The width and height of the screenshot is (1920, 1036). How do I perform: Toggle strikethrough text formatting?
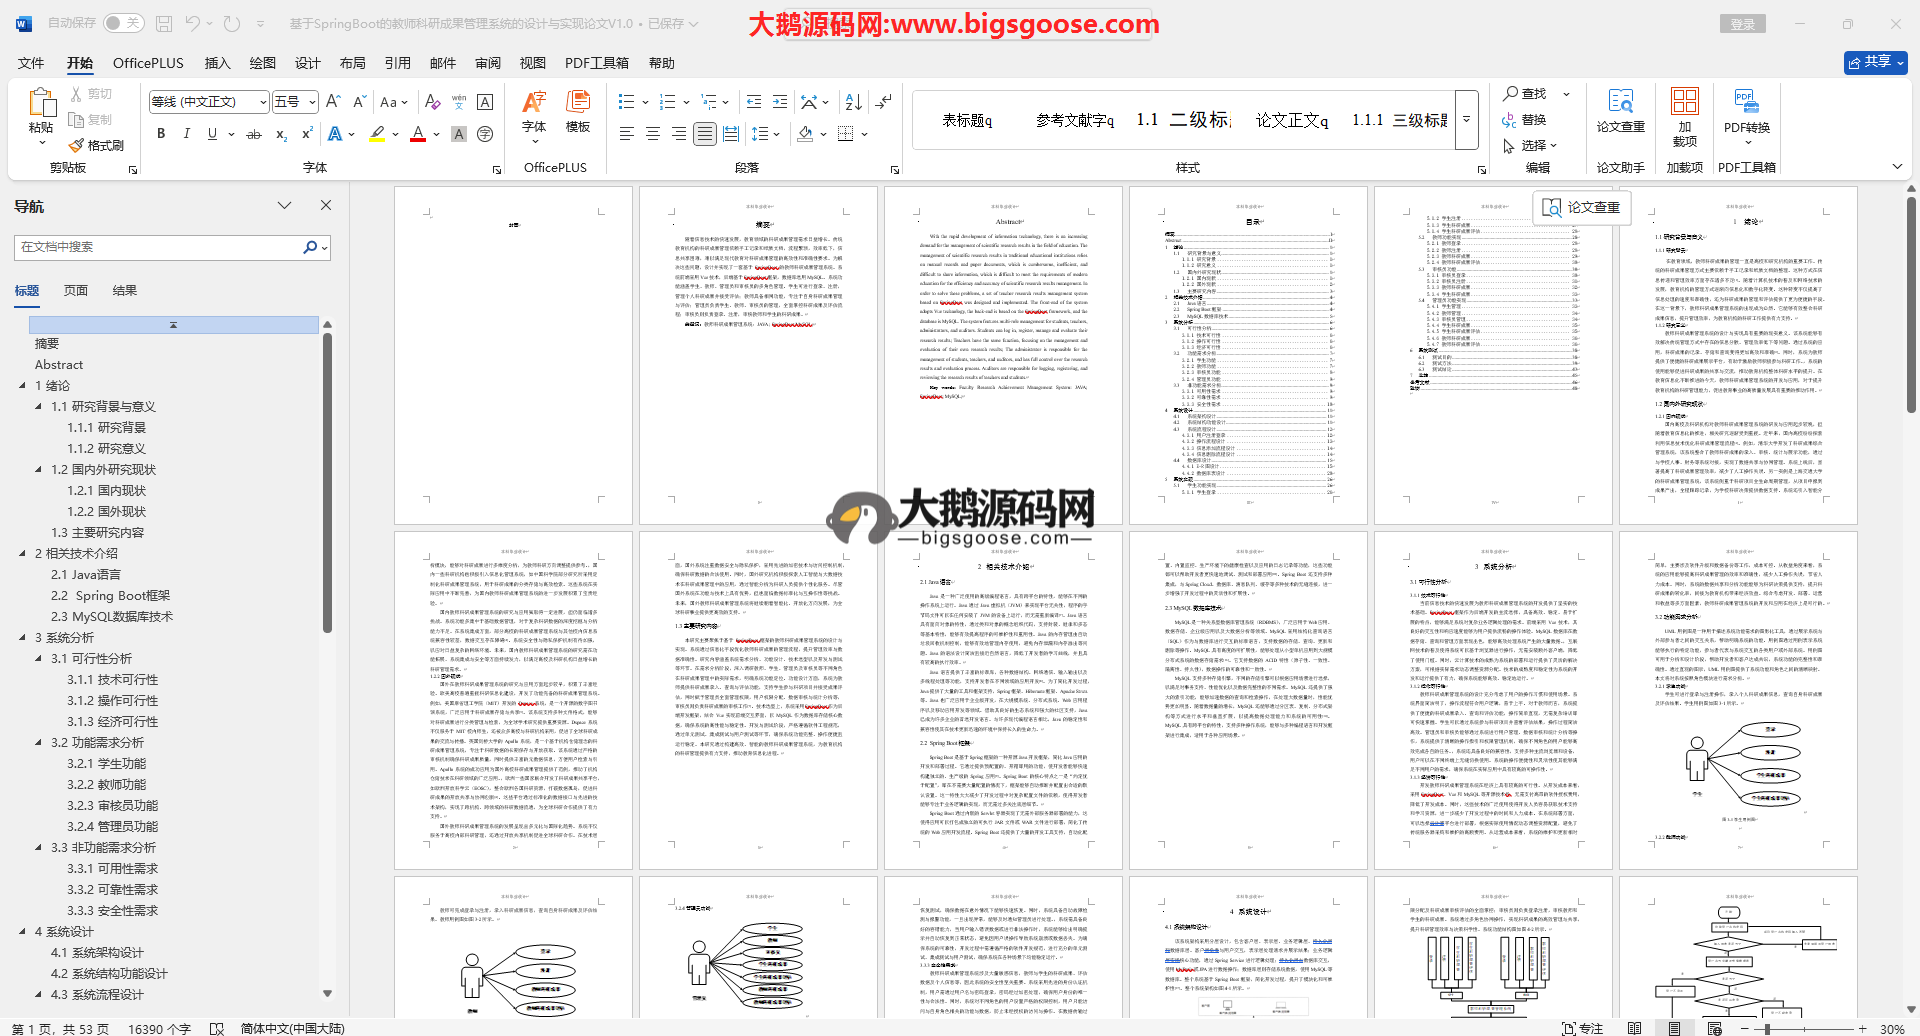click(x=254, y=134)
